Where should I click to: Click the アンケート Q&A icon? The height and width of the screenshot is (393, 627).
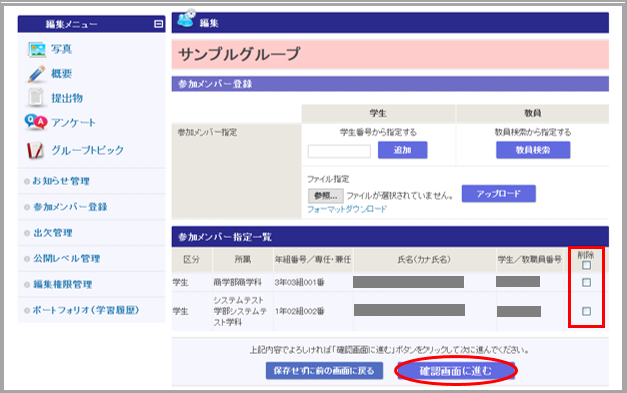(x=36, y=122)
